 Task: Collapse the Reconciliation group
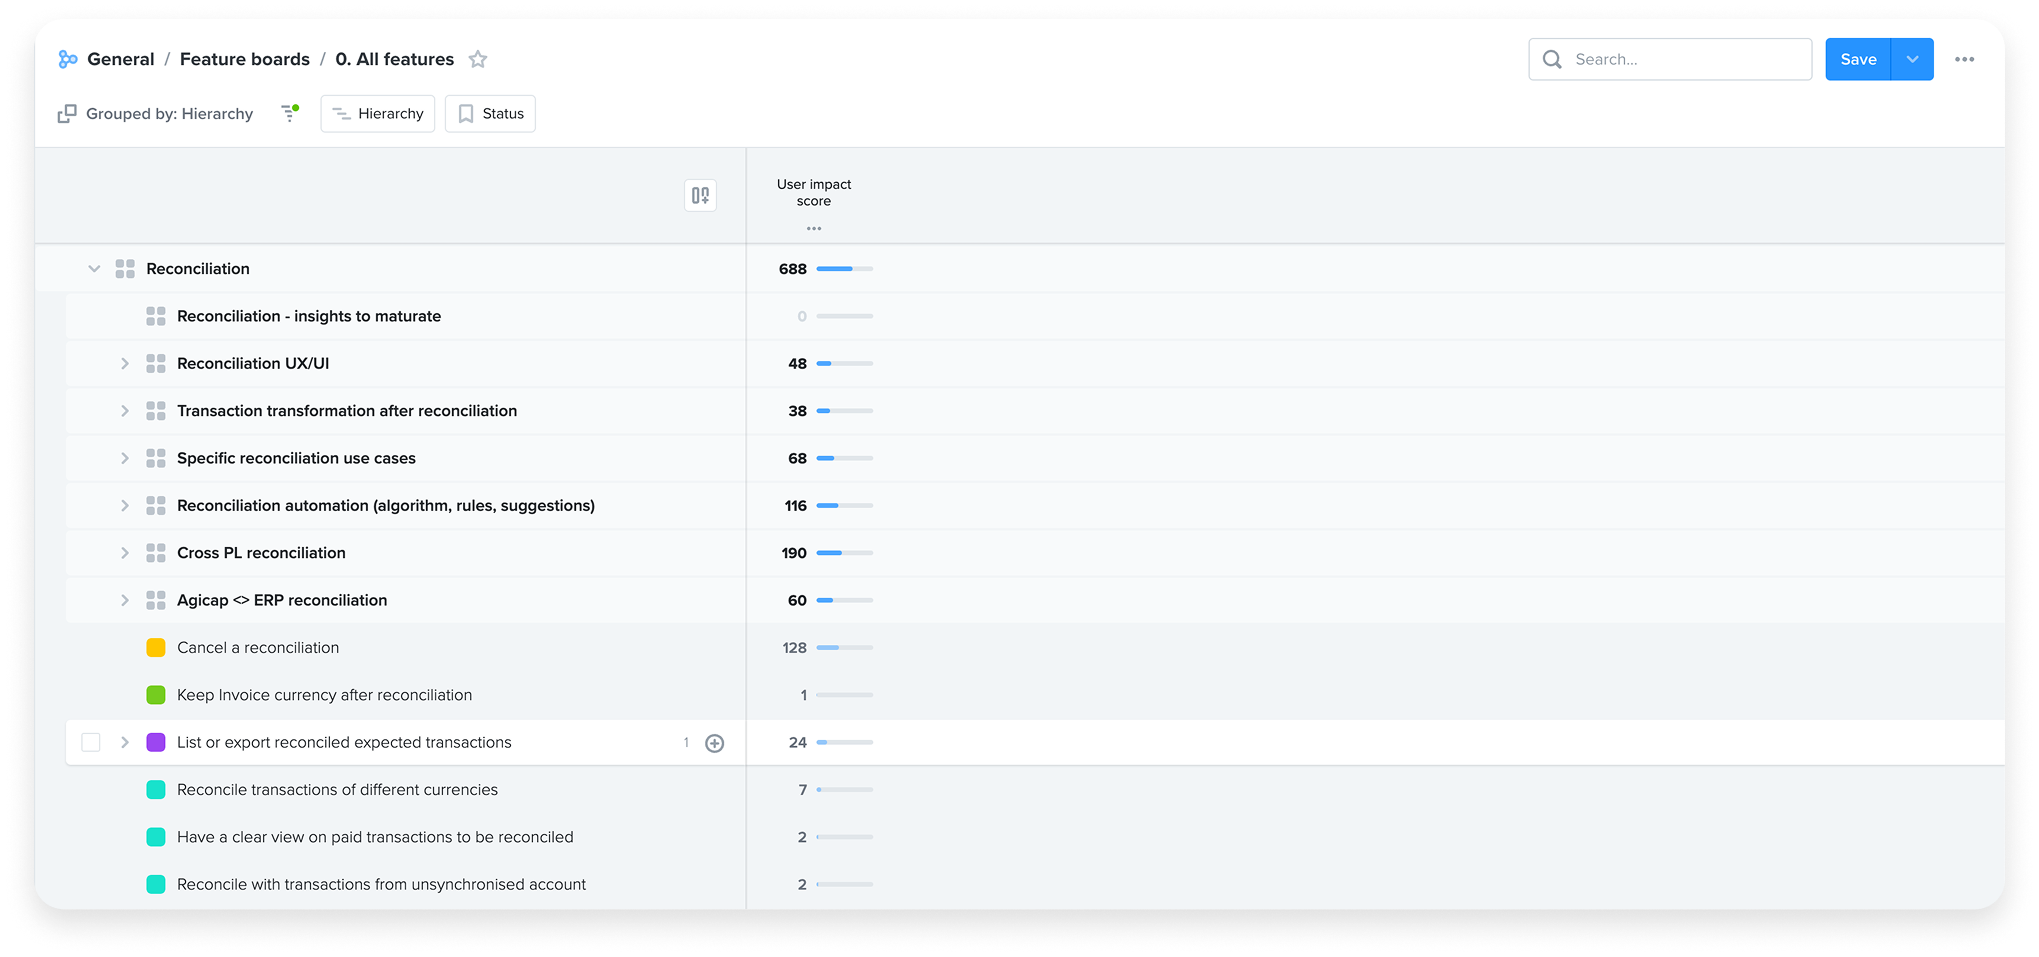click(x=94, y=269)
